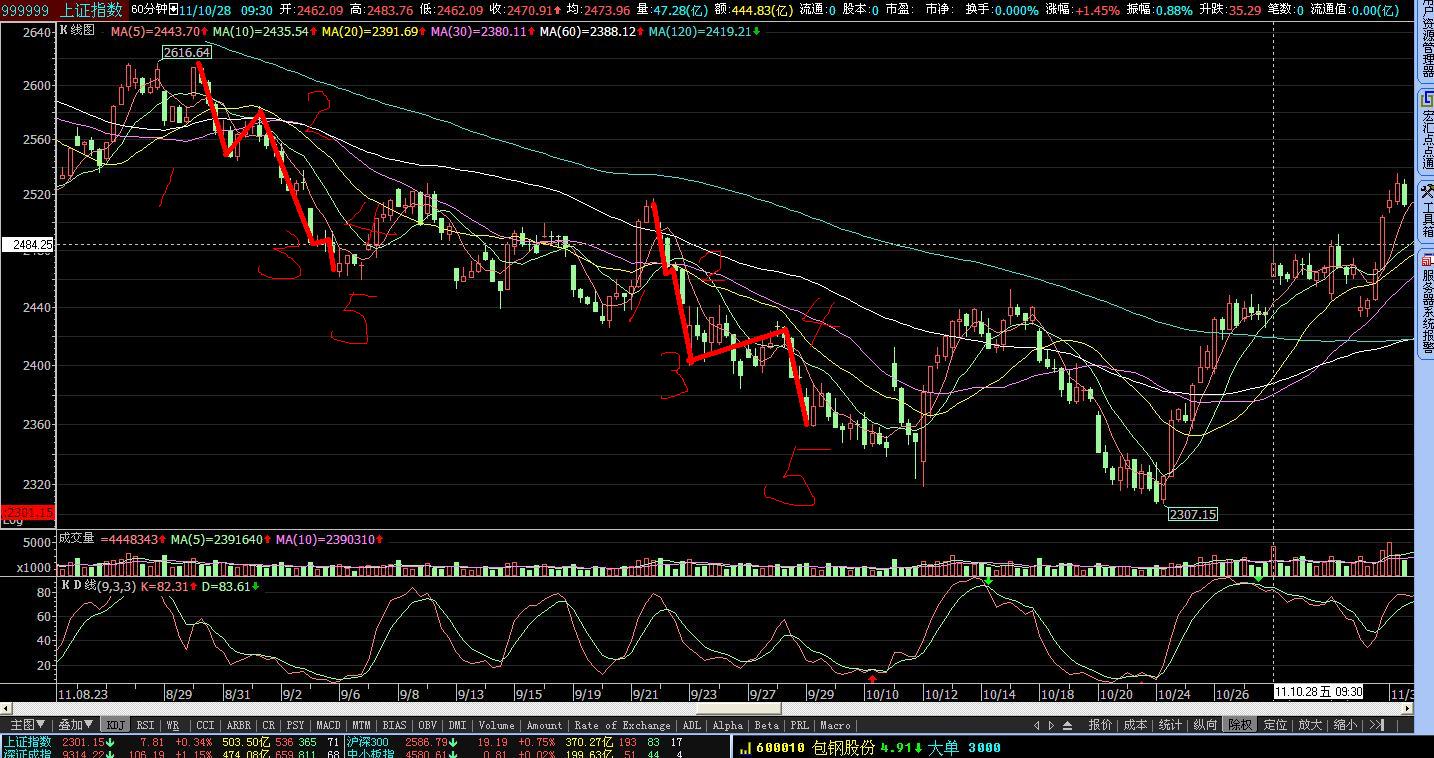Switch to the ADL indicator tab

click(691, 725)
